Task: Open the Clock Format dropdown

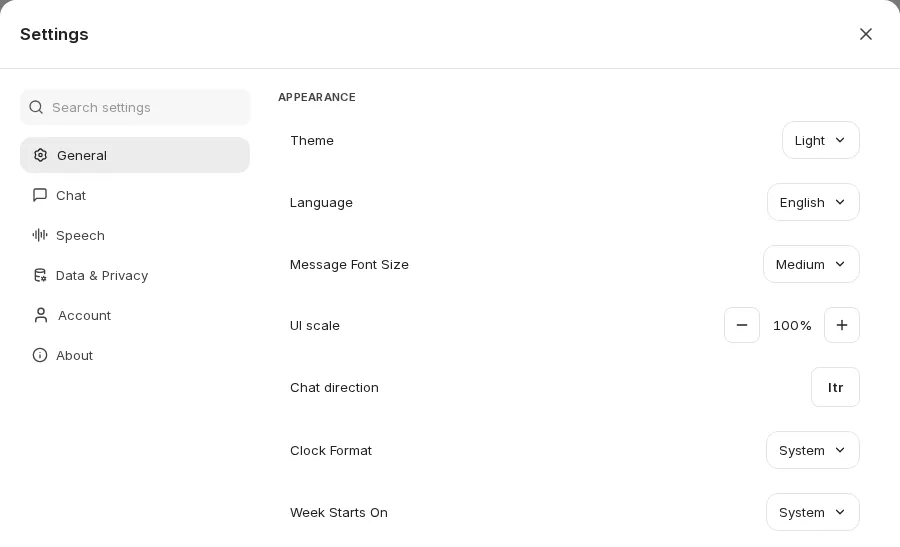Action: click(x=813, y=450)
